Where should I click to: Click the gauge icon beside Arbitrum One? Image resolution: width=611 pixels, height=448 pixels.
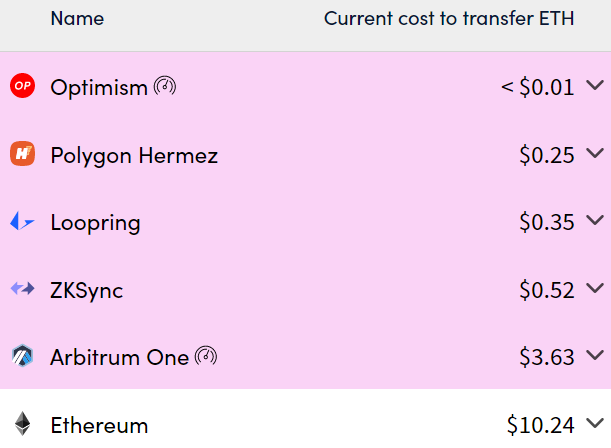click(x=206, y=356)
